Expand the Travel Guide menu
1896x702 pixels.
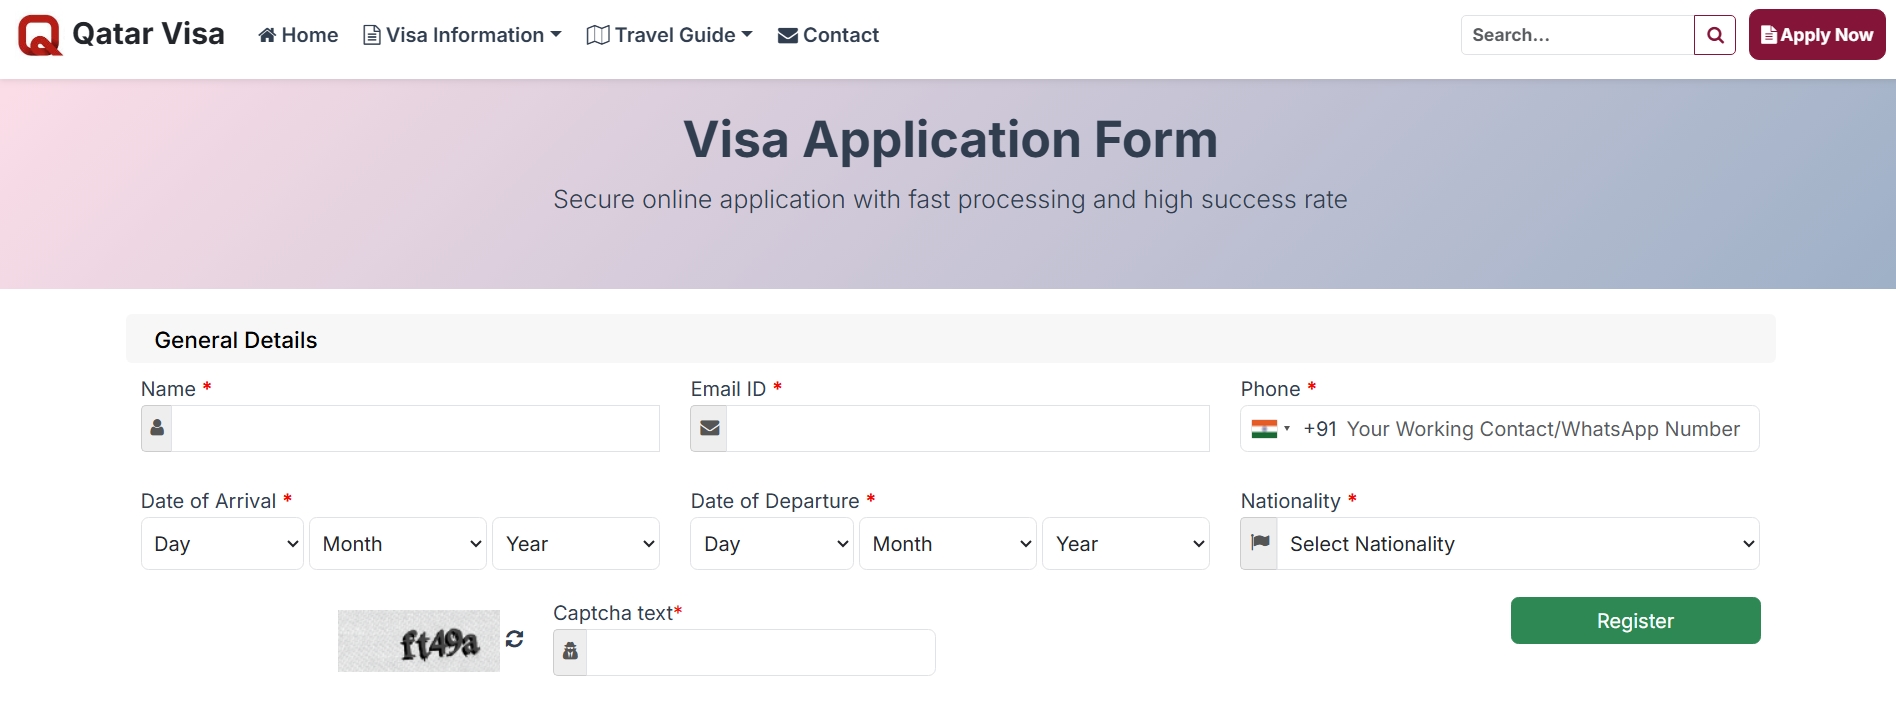(x=670, y=35)
